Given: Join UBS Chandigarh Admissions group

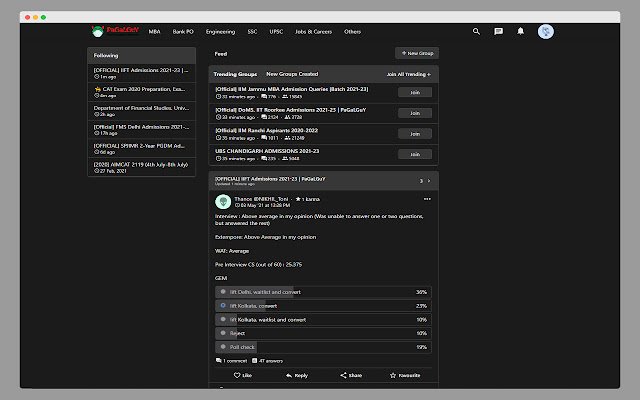Looking at the screenshot, I should click(415, 154).
